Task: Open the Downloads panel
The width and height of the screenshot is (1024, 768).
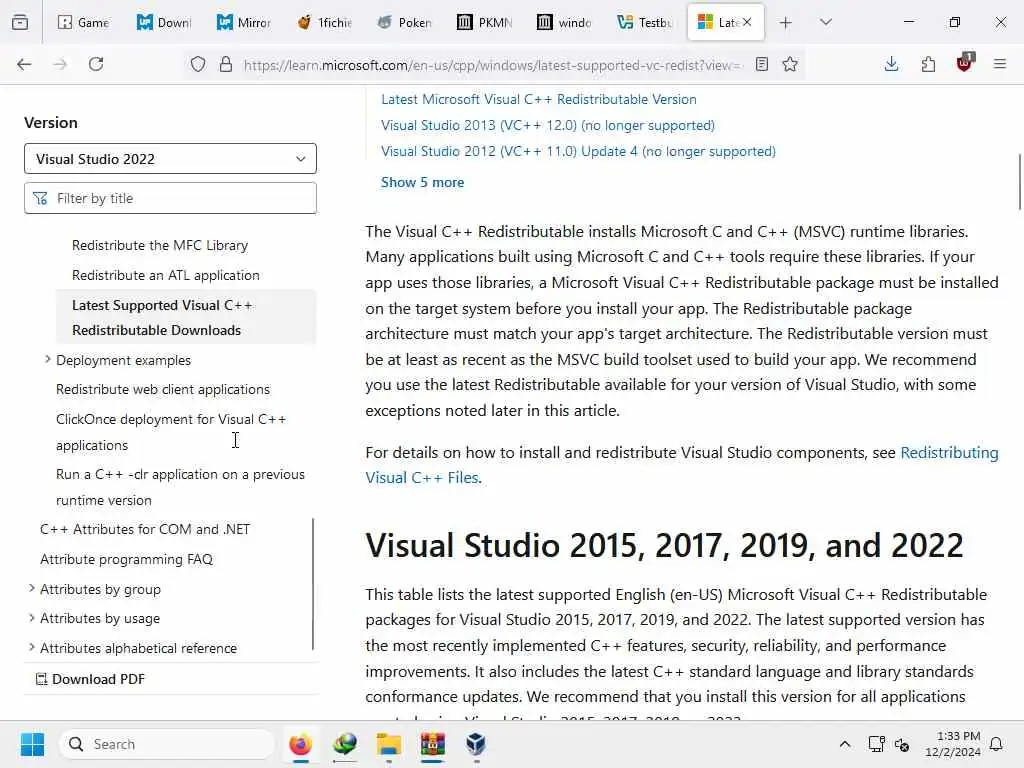Action: [x=891, y=64]
